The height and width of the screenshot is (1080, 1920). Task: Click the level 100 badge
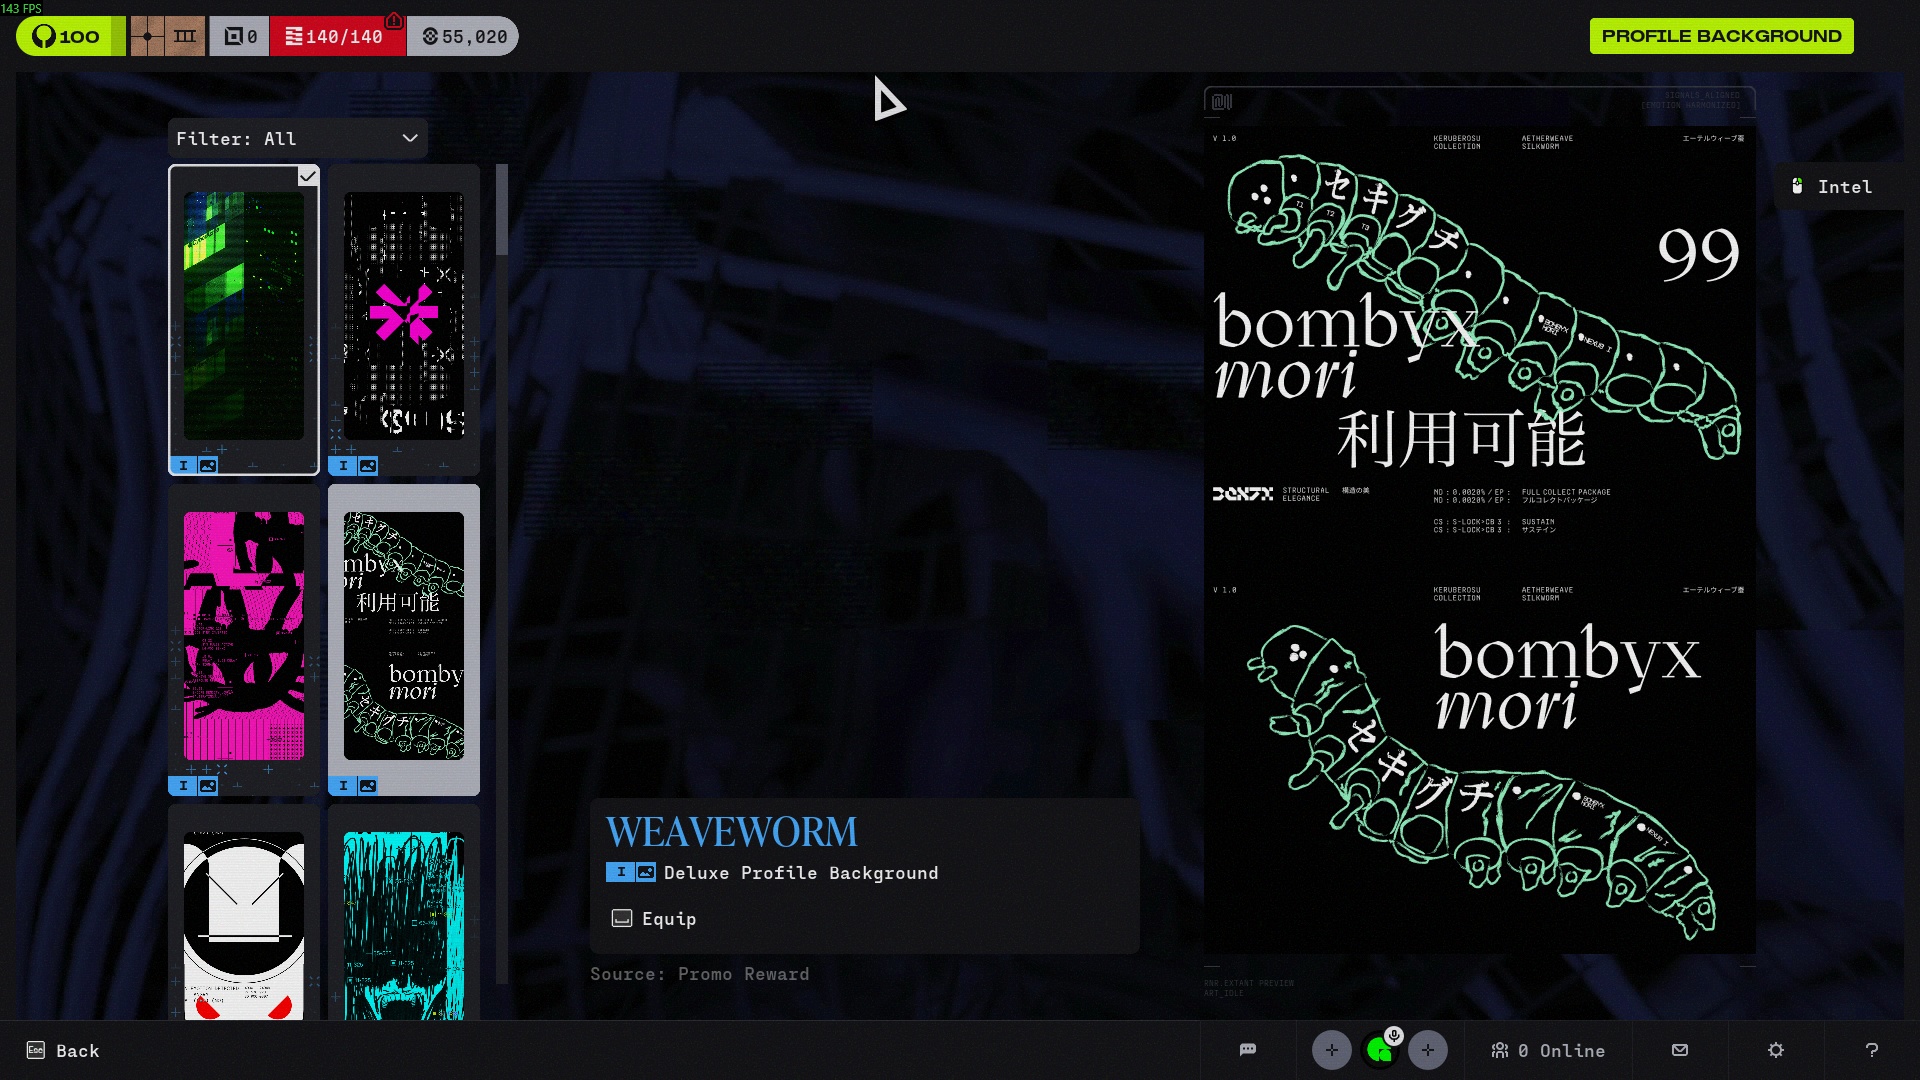click(66, 37)
